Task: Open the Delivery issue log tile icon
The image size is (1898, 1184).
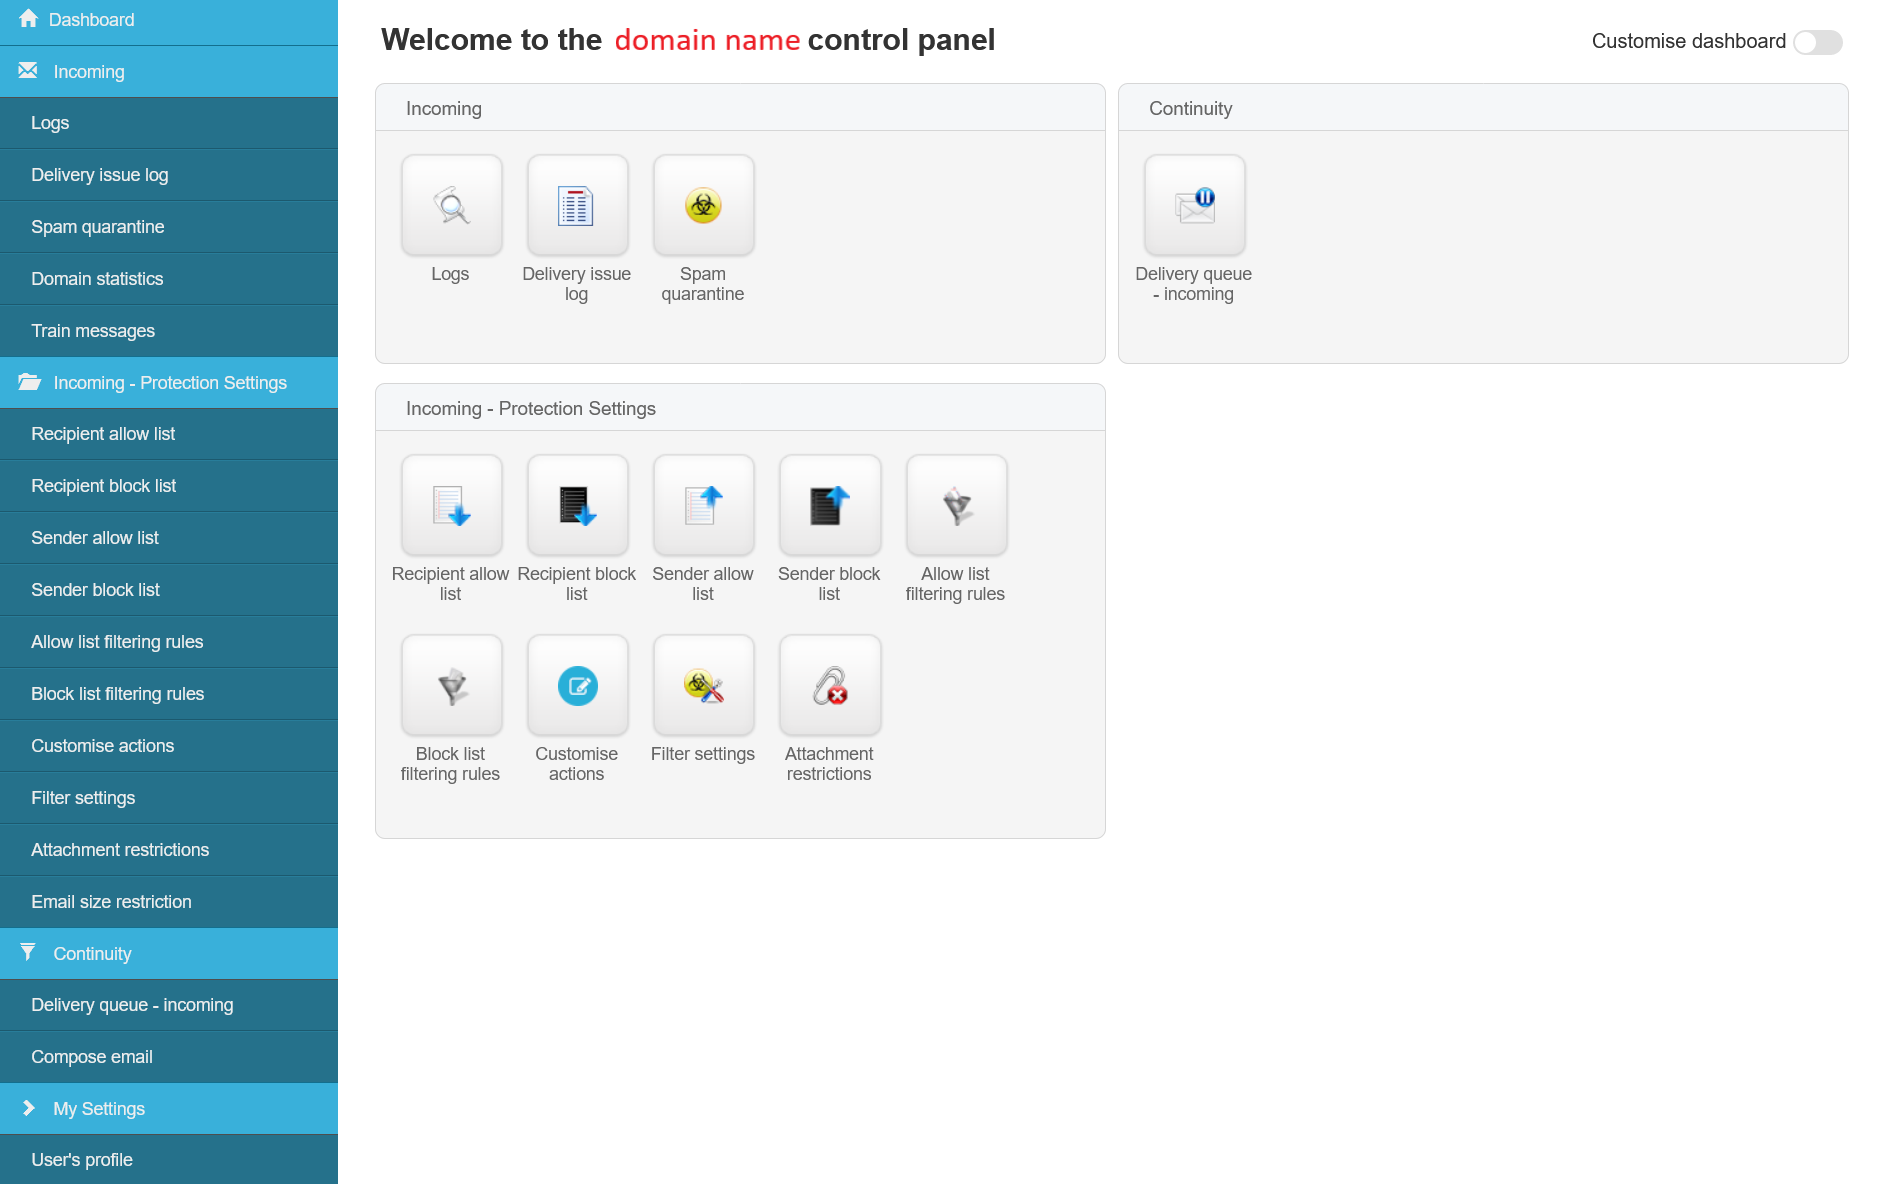Action: point(577,205)
